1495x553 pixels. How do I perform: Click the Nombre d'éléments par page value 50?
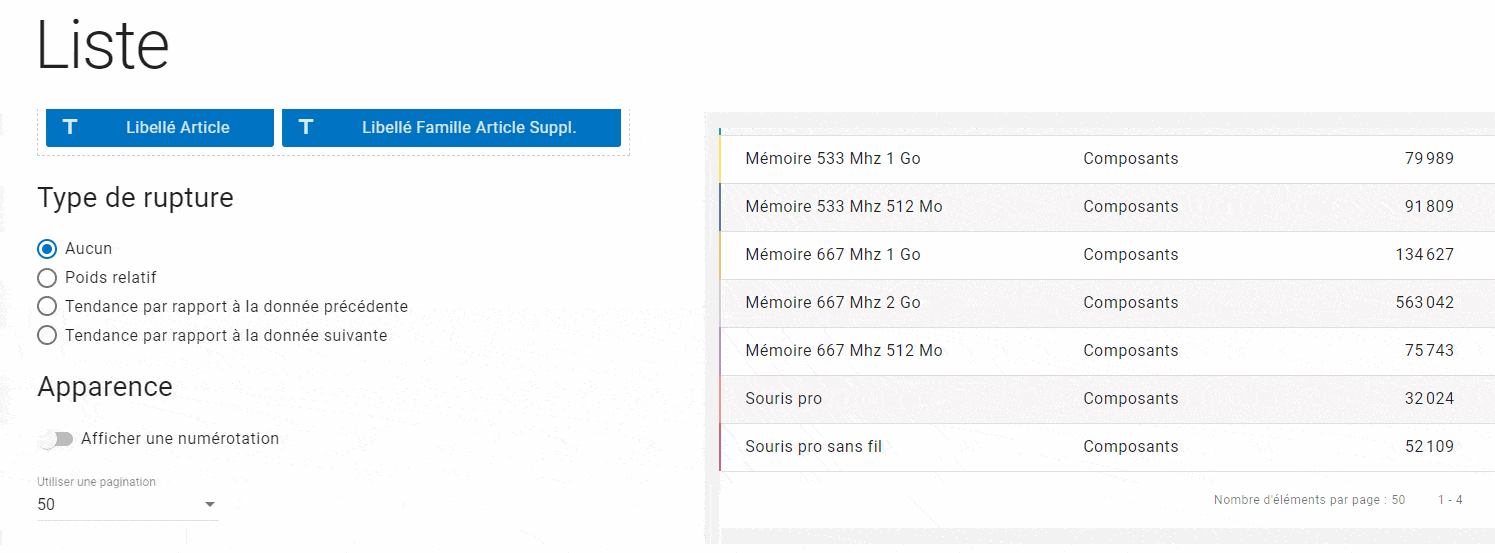point(1398,500)
